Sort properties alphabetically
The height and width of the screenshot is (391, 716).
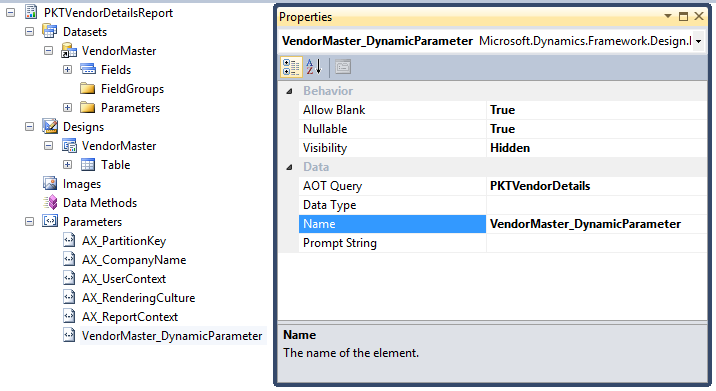(x=314, y=67)
